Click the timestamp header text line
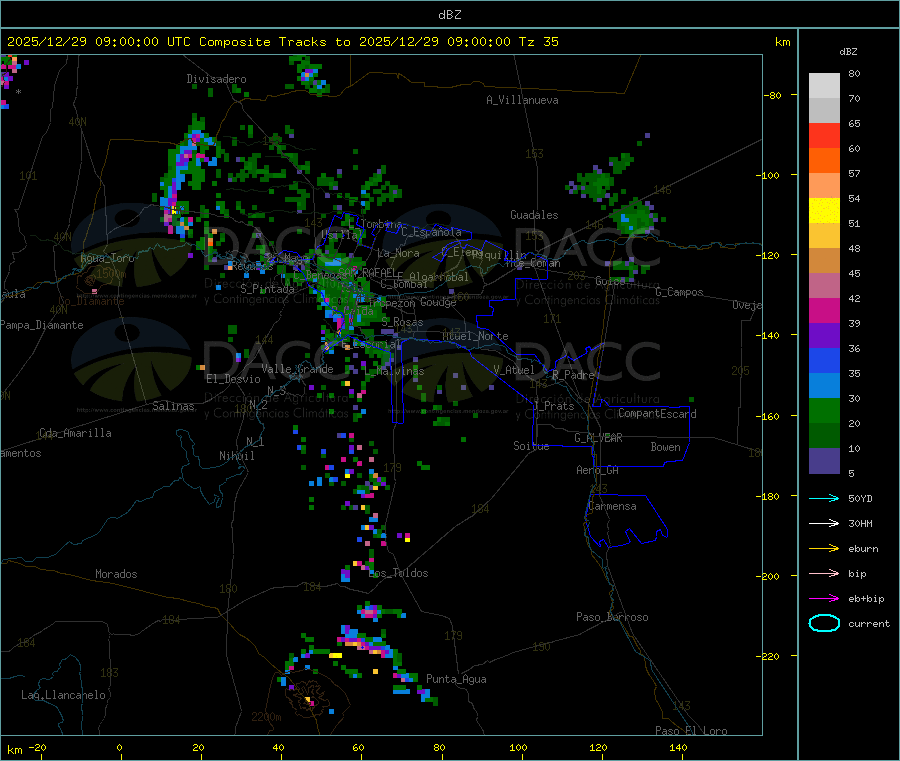The height and width of the screenshot is (761, 900). 283,42
